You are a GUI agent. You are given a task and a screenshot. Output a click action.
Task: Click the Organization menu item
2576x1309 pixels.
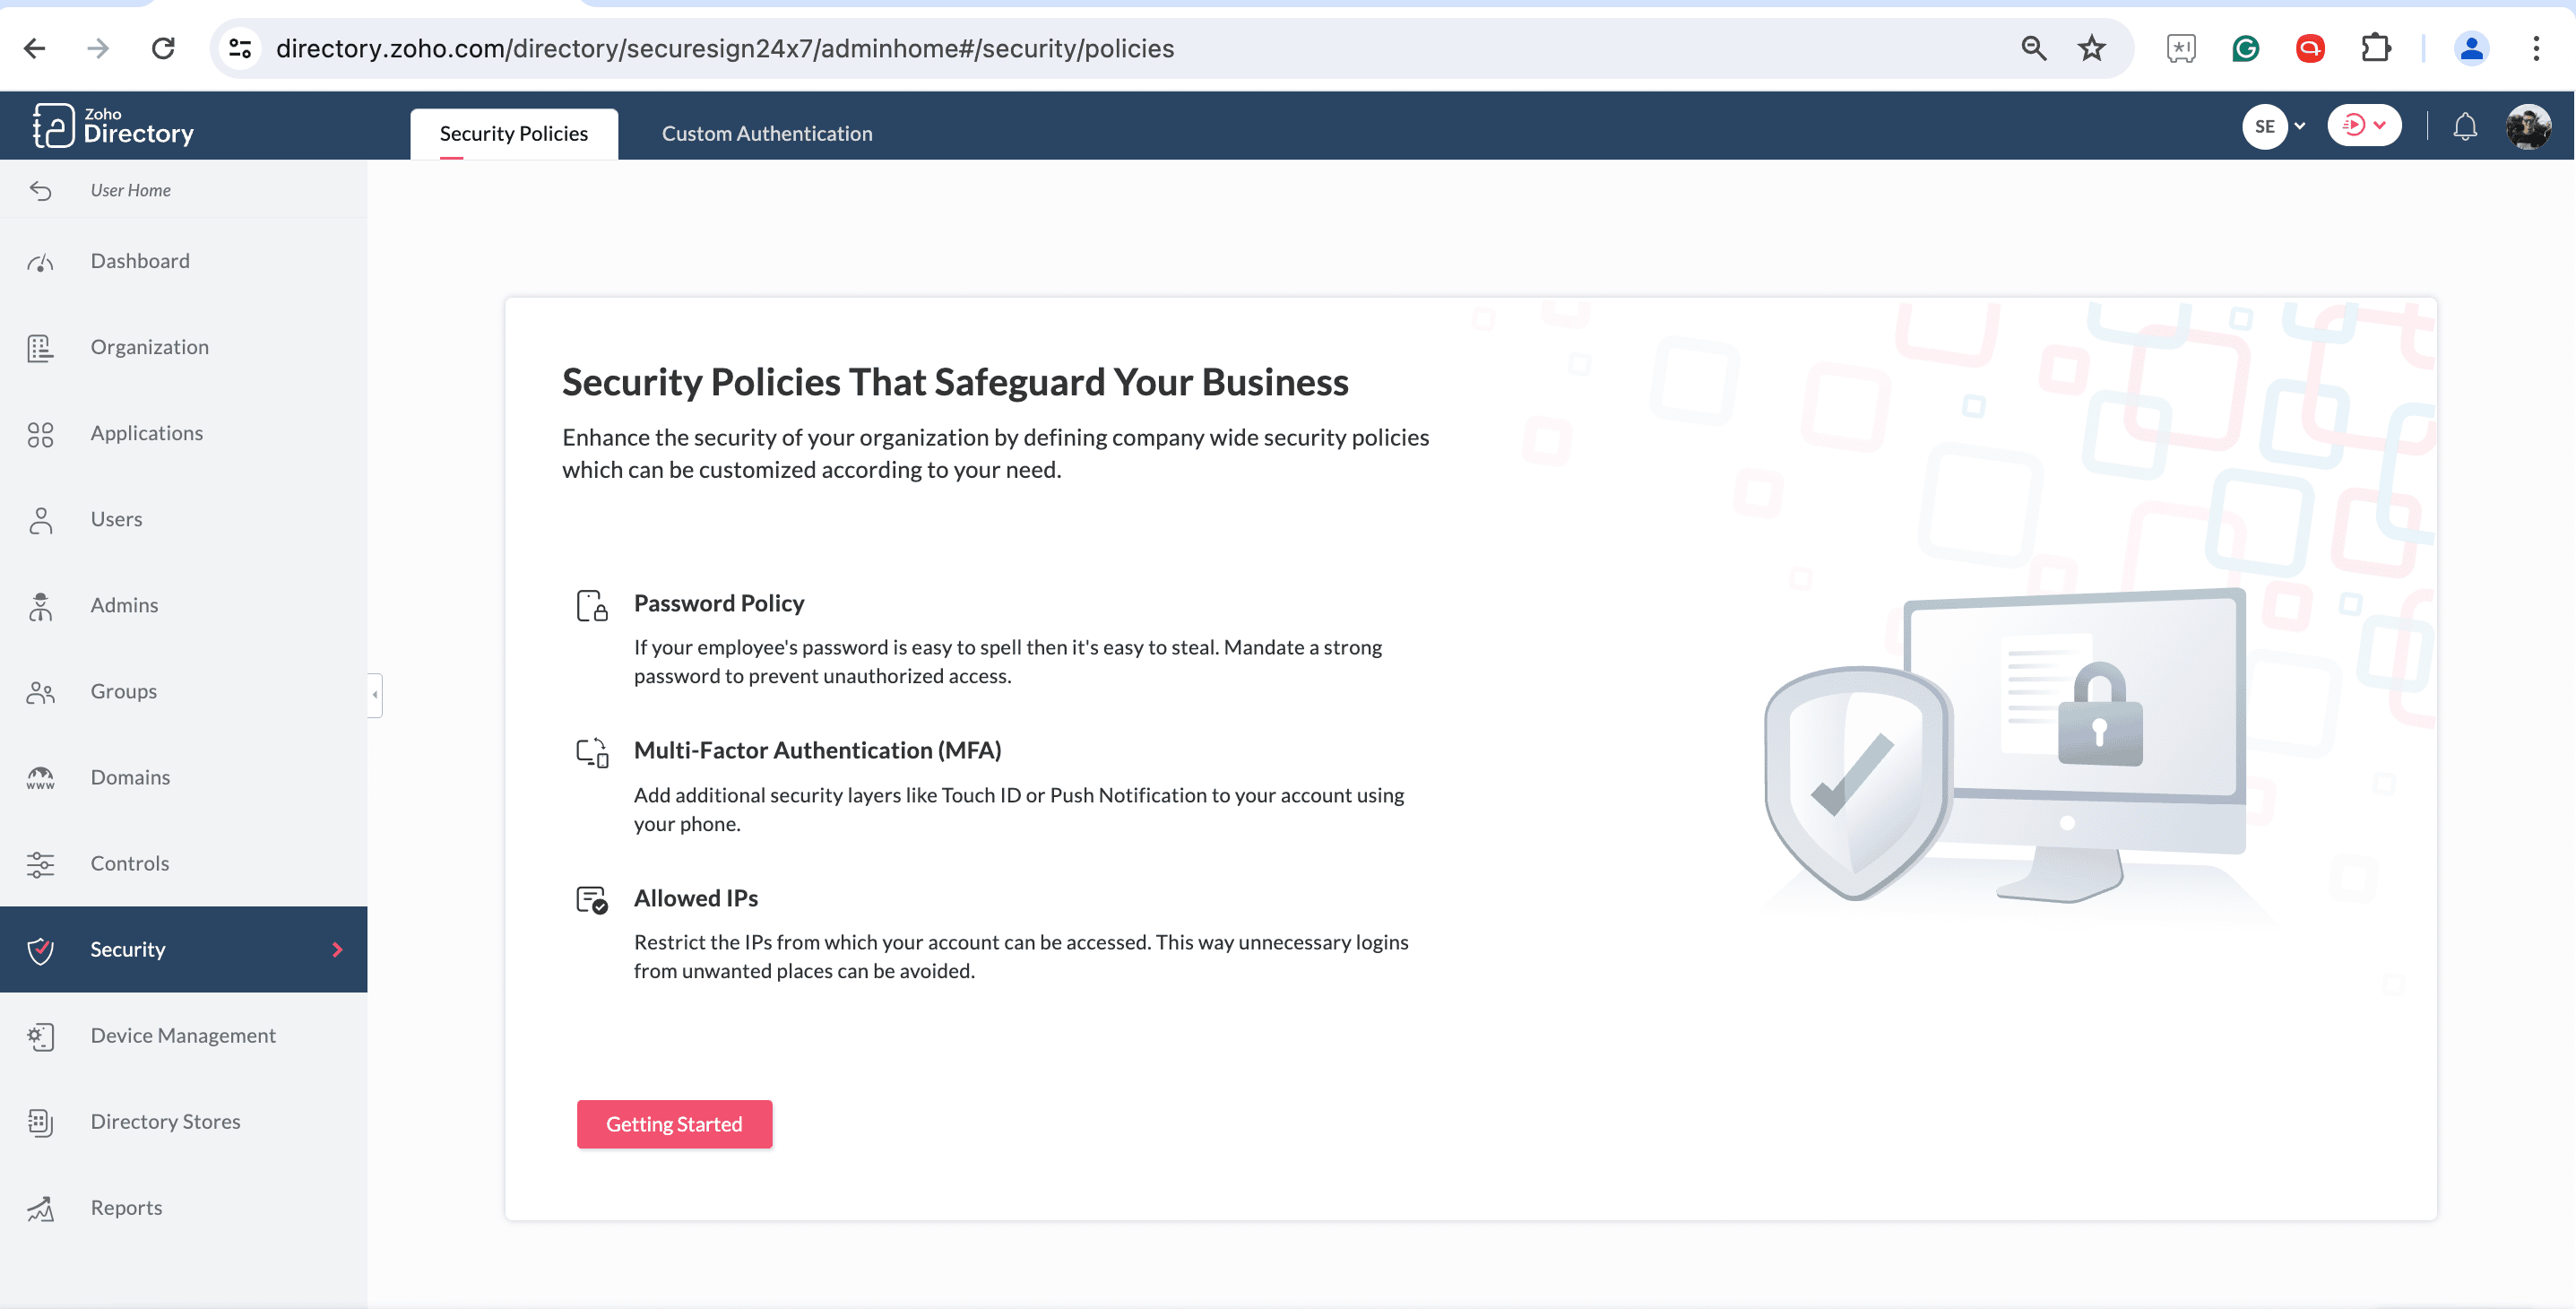pos(149,345)
